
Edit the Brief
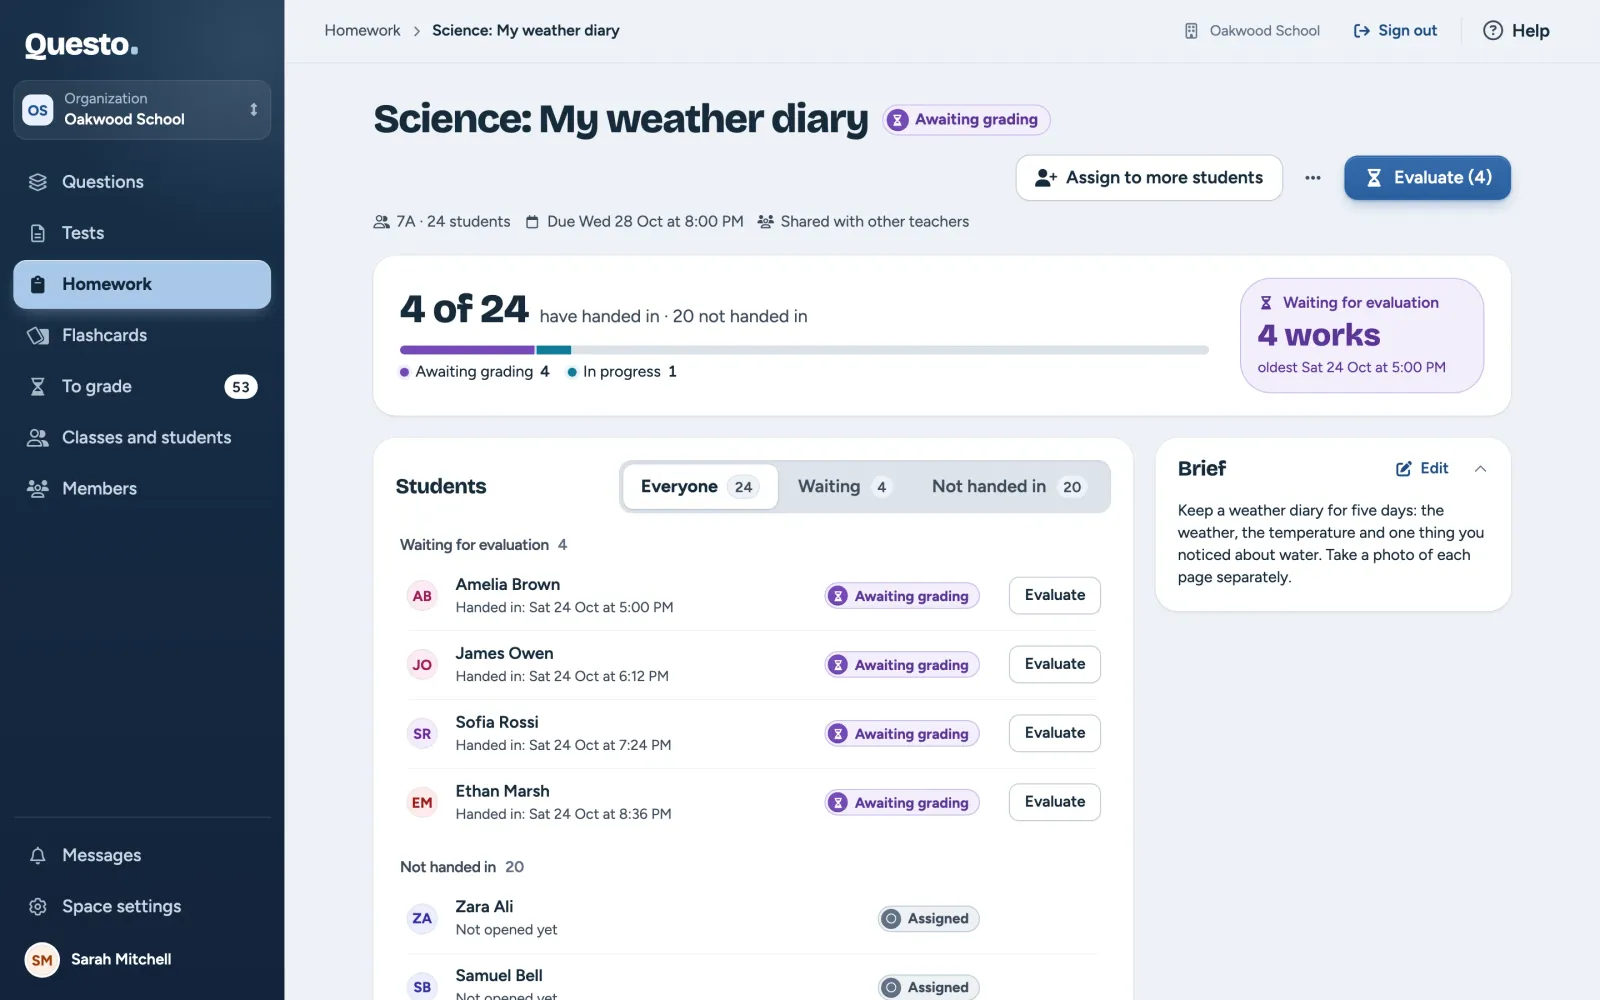1422,468
